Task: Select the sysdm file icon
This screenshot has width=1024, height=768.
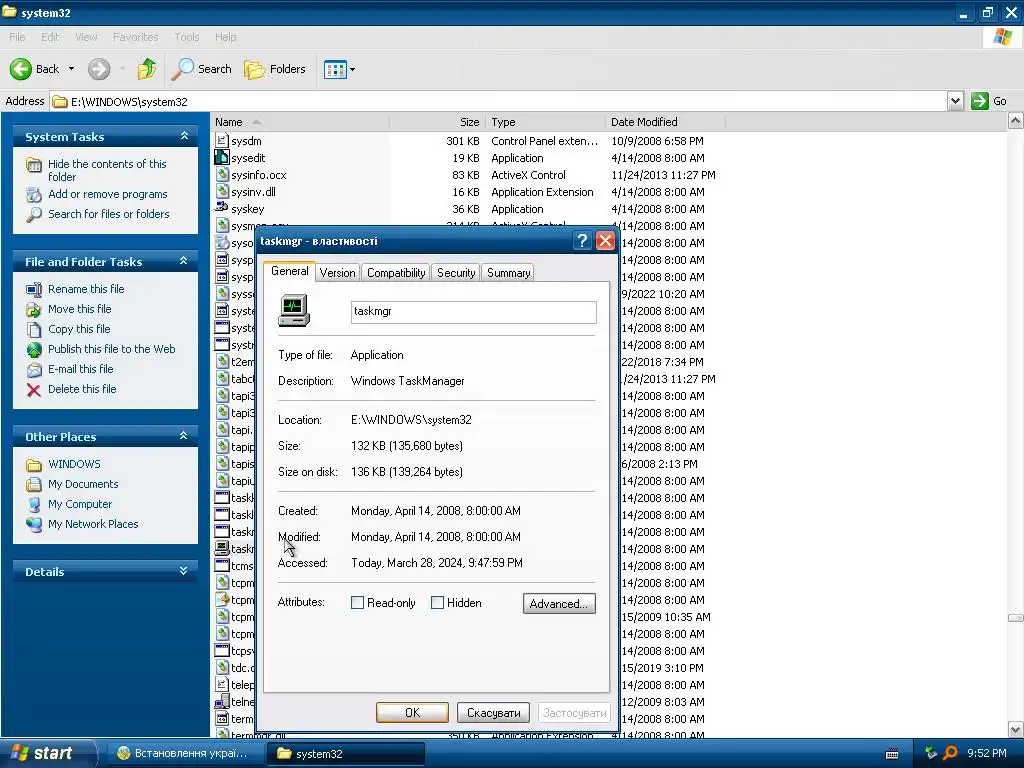Action: (222, 140)
